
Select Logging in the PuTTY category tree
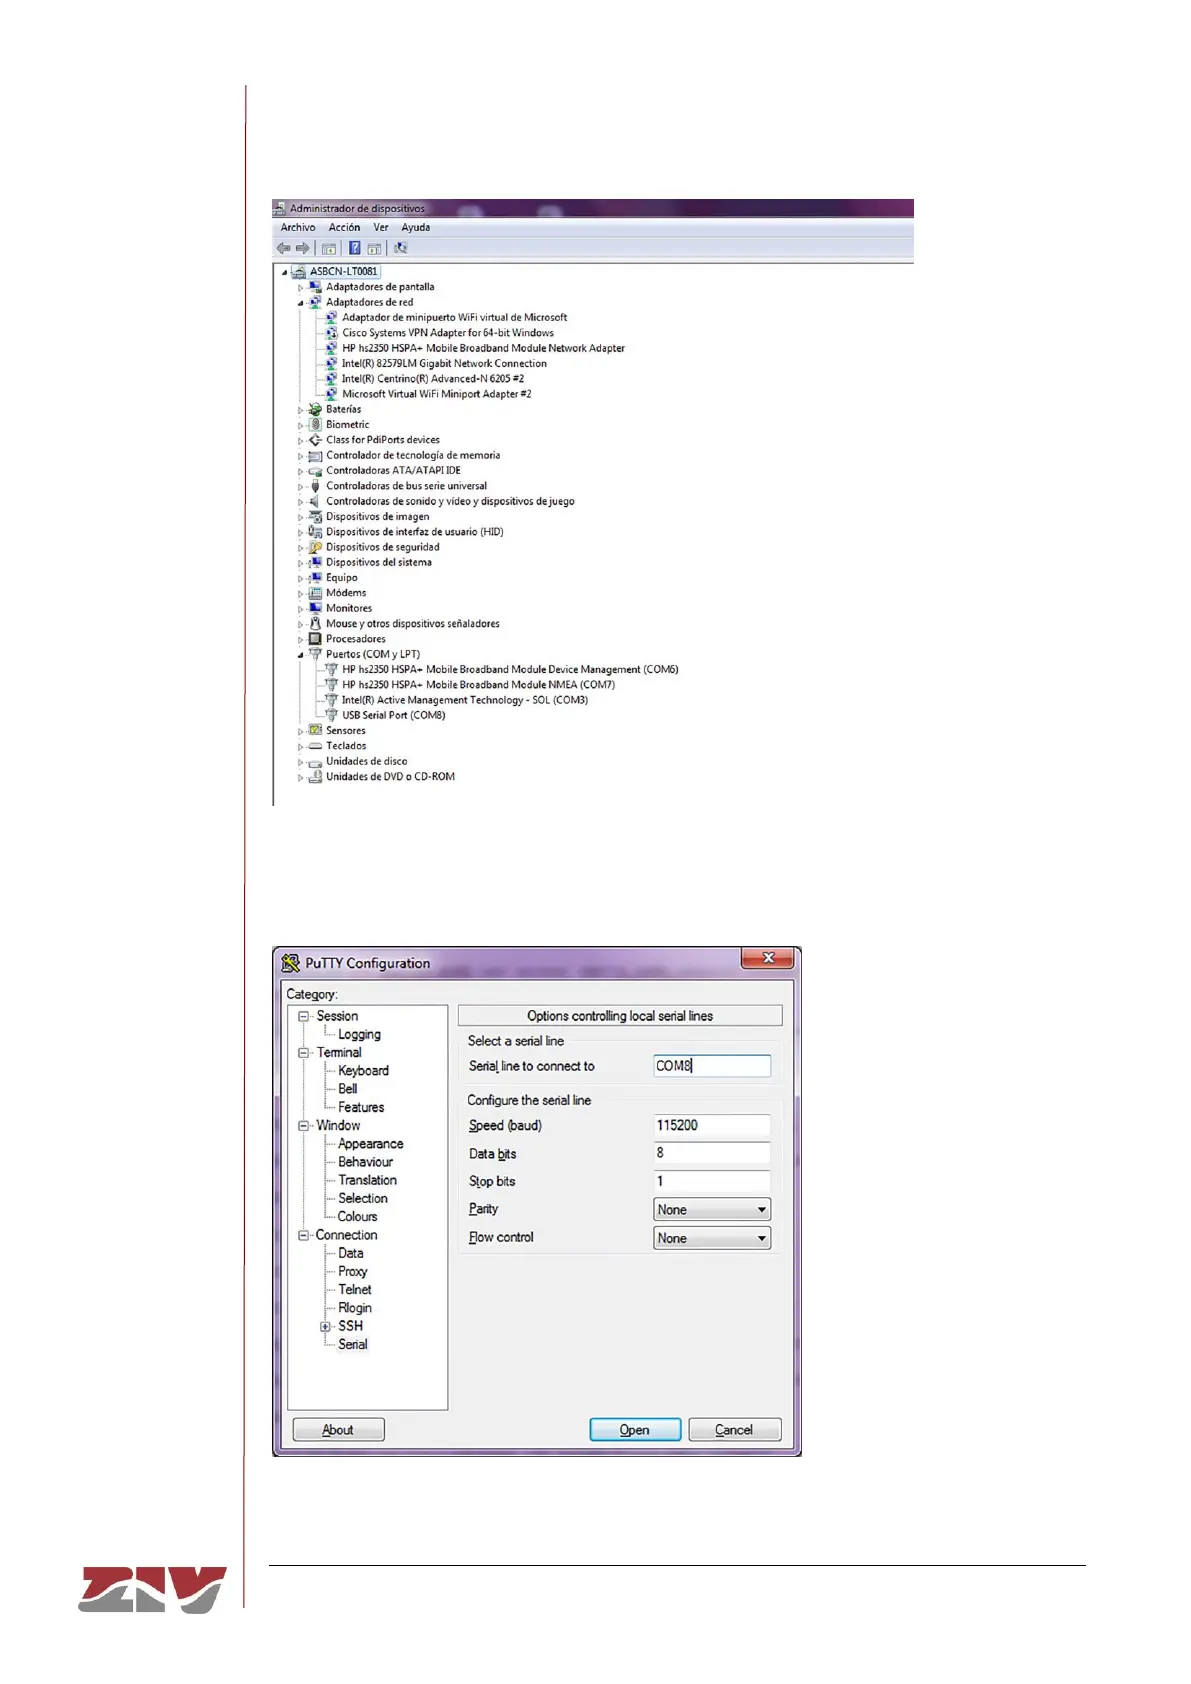point(359,1035)
